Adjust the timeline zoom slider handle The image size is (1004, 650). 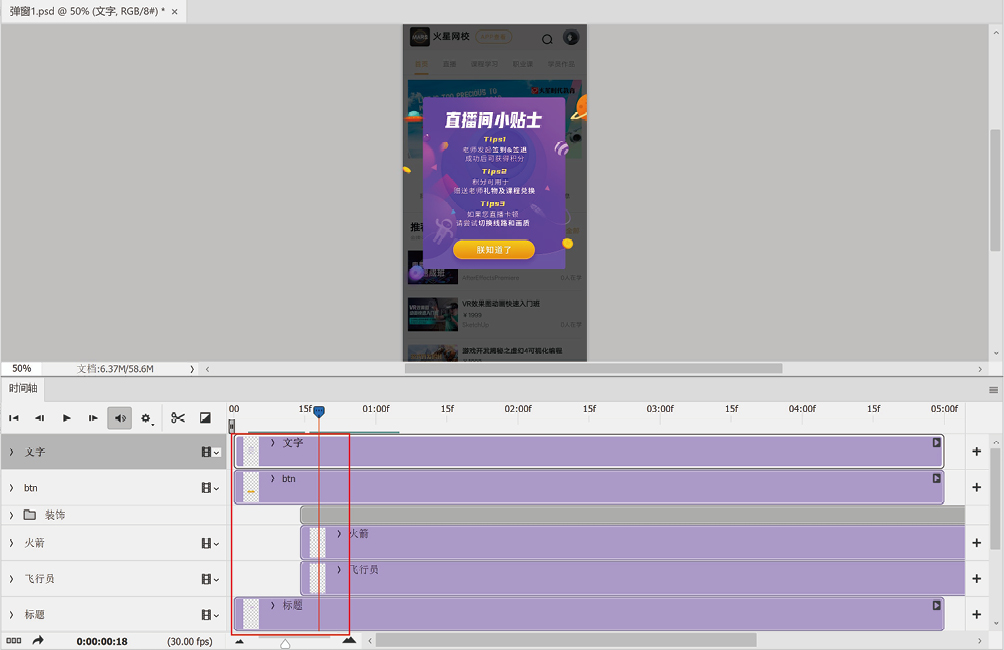click(285, 643)
